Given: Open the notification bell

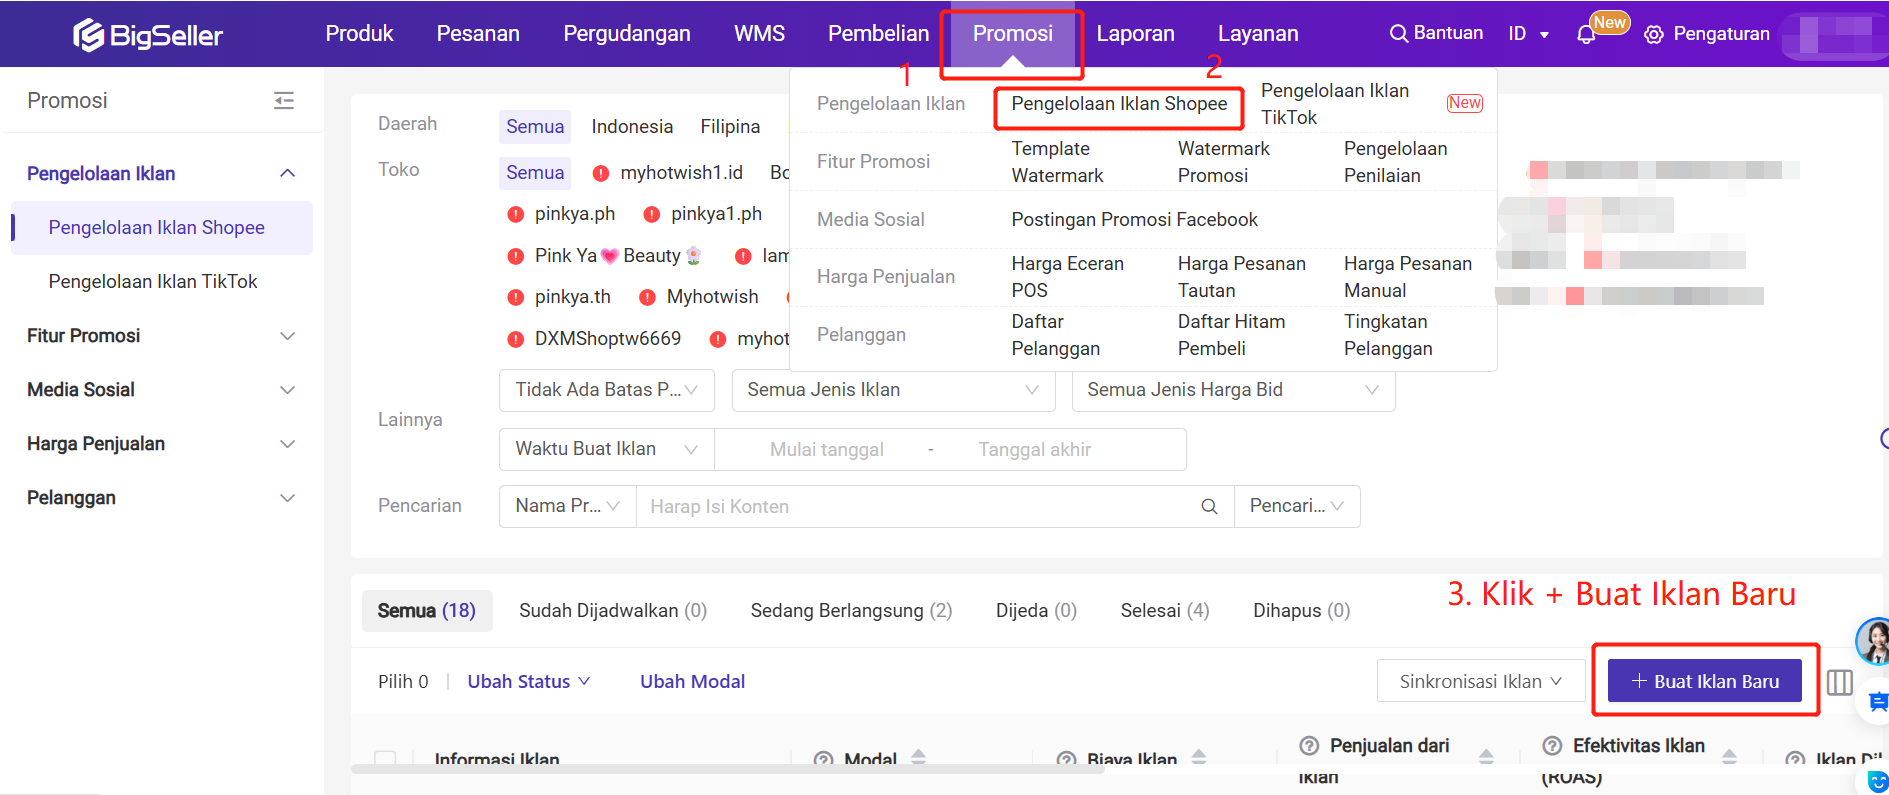Looking at the screenshot, I should click(x=1586, y=34).
